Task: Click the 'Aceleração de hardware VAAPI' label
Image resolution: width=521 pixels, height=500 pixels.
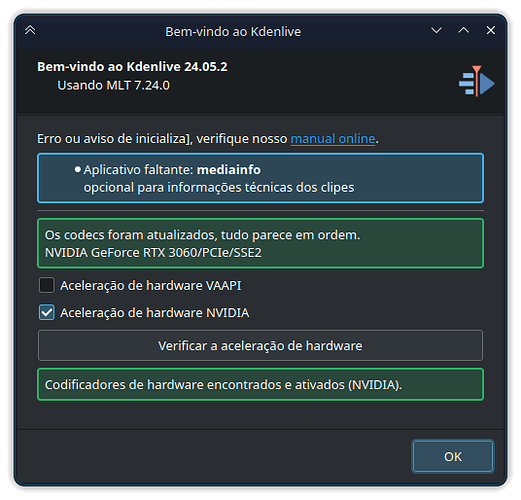Action: click(x=150, y=286)
